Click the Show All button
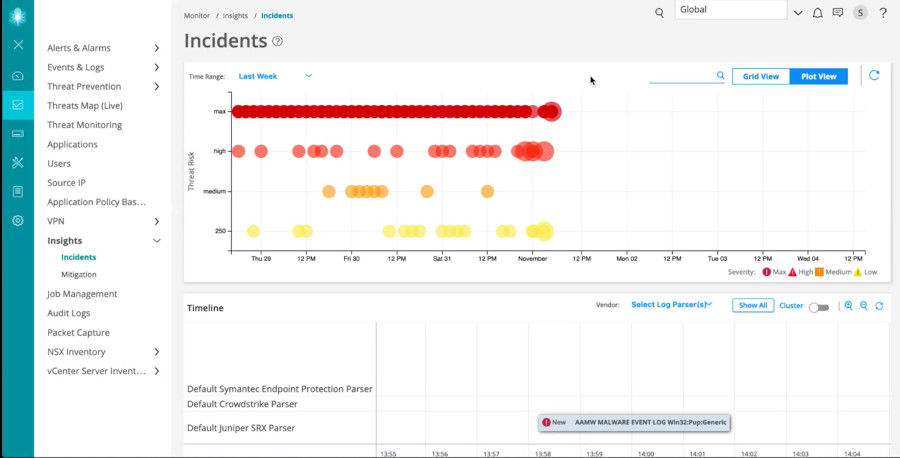900x458 pixels. coord(752,306)
